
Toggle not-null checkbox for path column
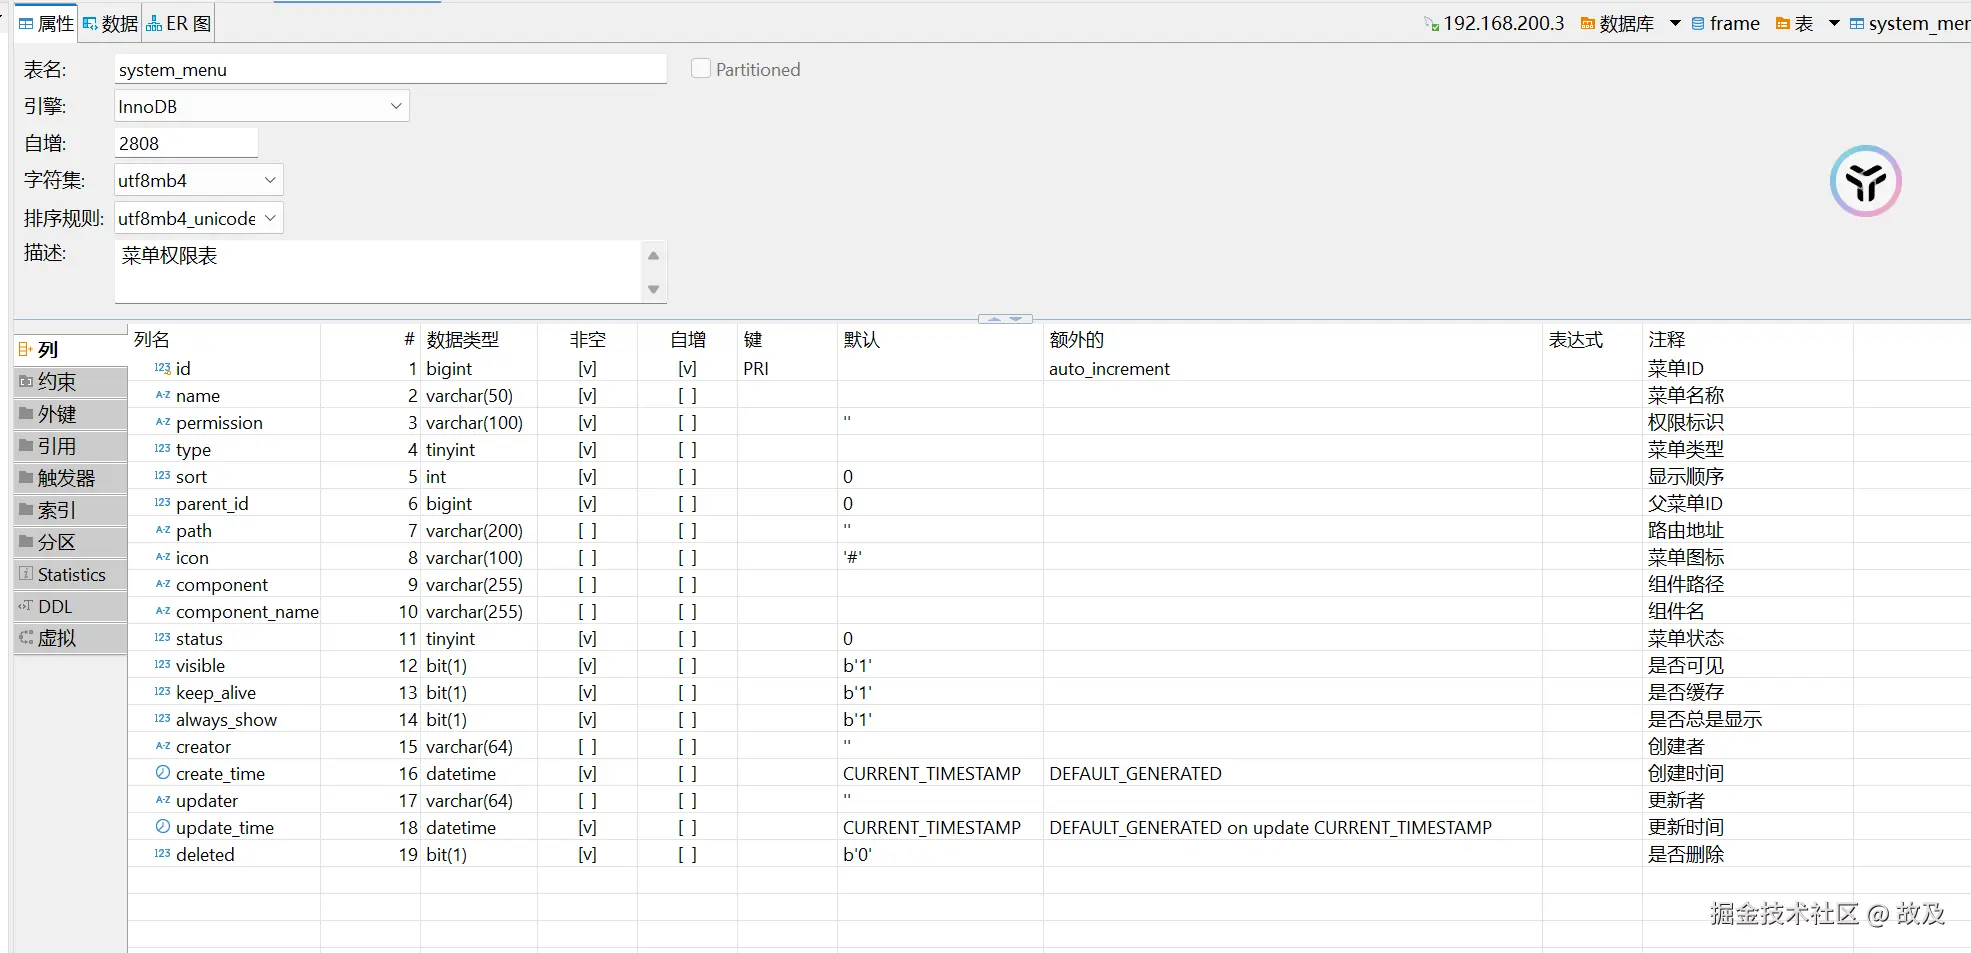coord(587,531)
